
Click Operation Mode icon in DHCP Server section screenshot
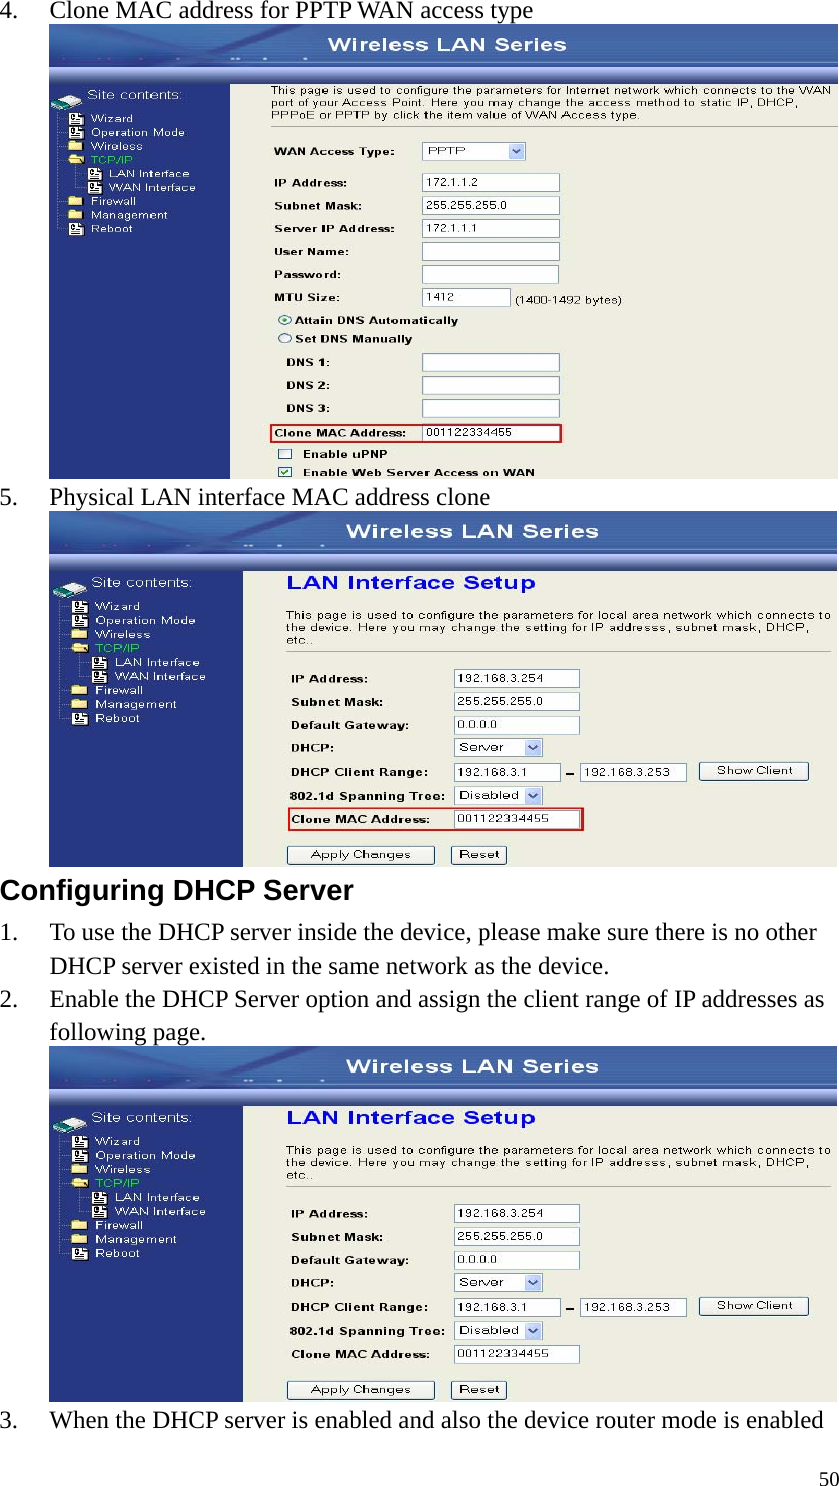[x=80, y=1155]
